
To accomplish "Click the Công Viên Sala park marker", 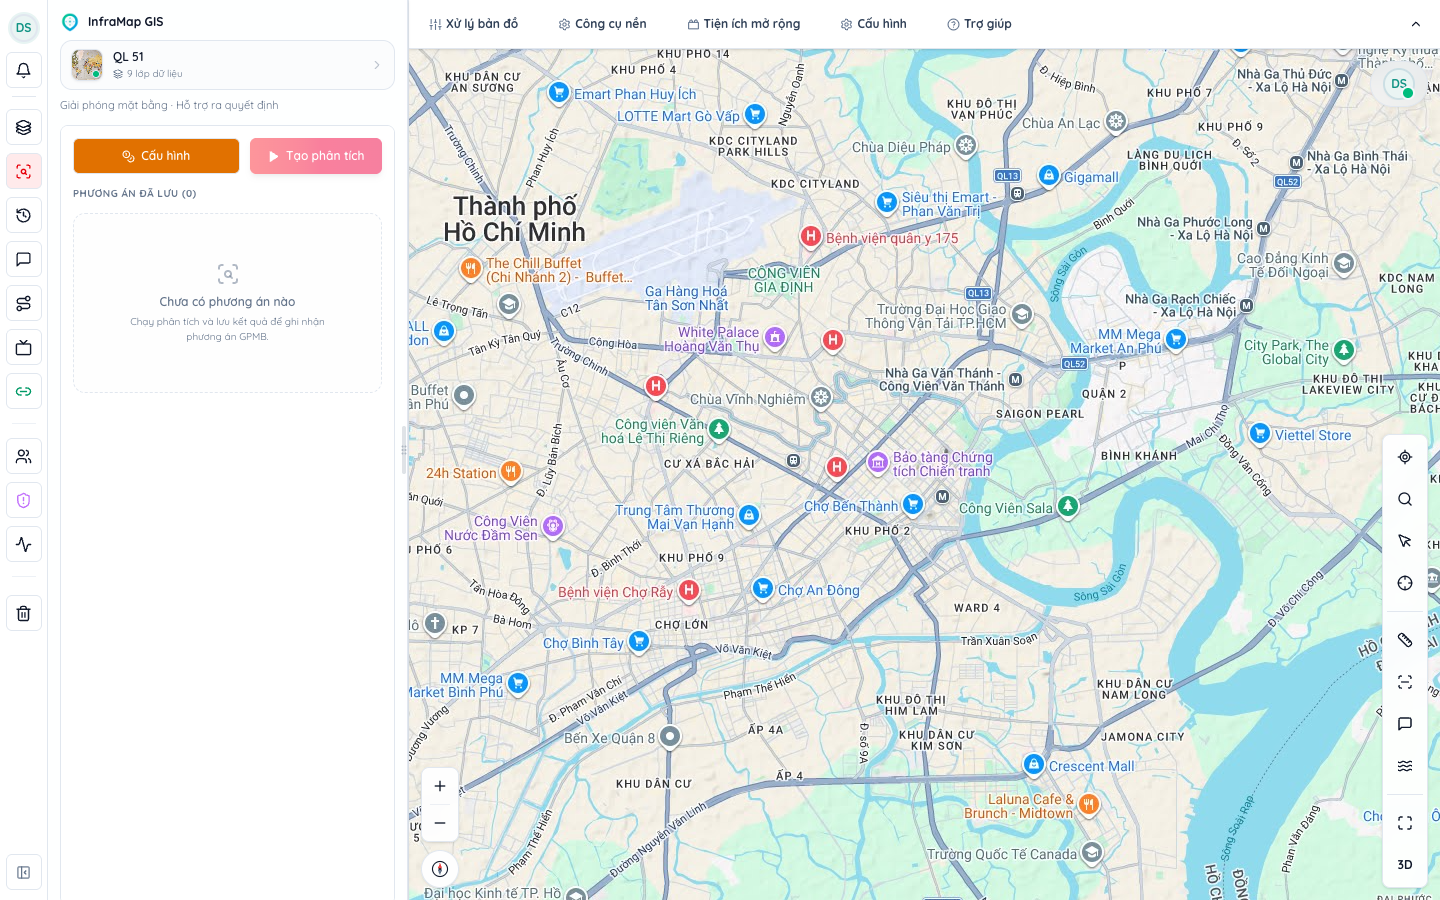I will (x=1068, y=507).
